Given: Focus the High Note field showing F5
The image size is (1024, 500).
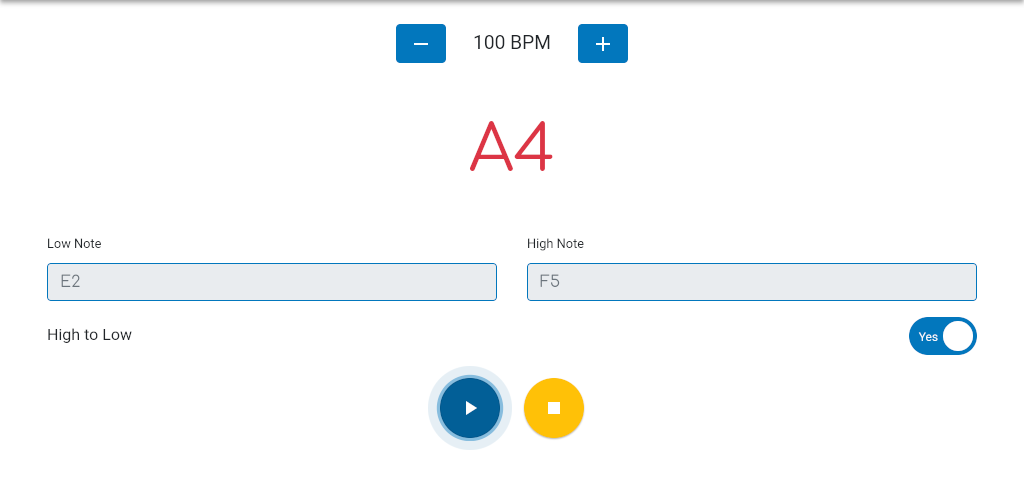Looking at the screenshot, I should pos(752,282).
